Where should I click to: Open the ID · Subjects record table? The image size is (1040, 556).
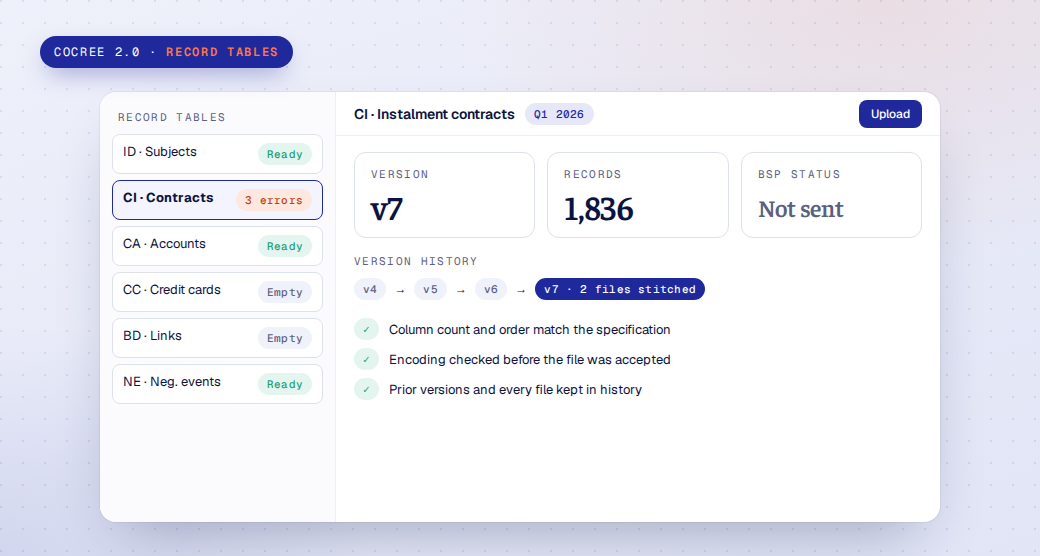coord(218,154)
